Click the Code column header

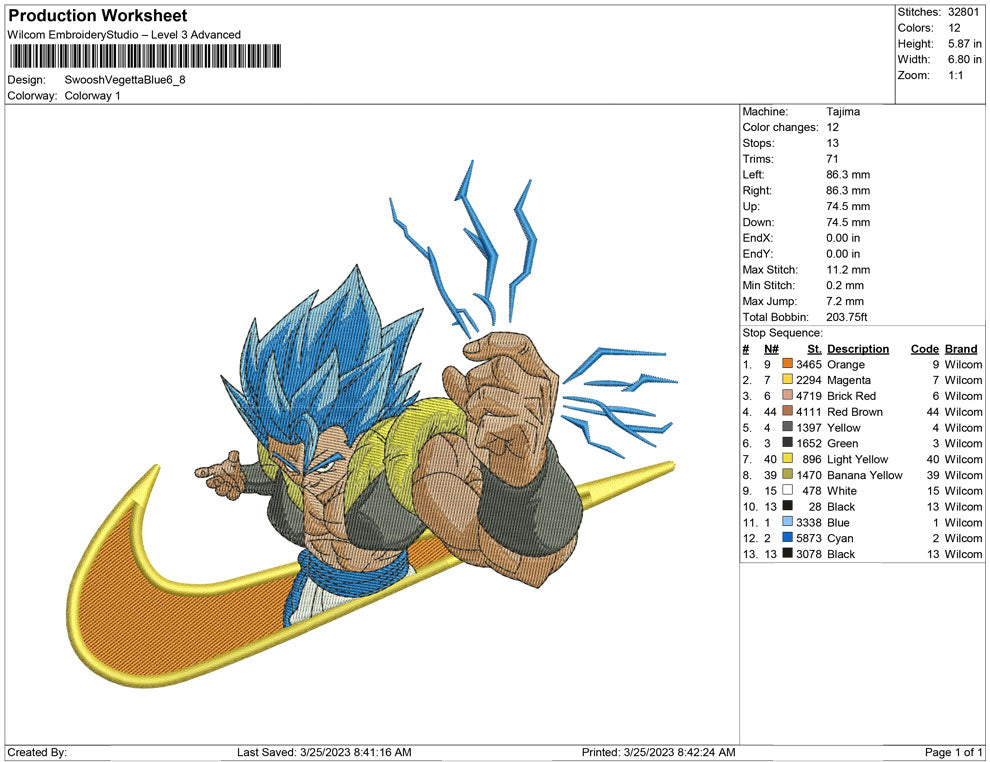pos(924,349)
